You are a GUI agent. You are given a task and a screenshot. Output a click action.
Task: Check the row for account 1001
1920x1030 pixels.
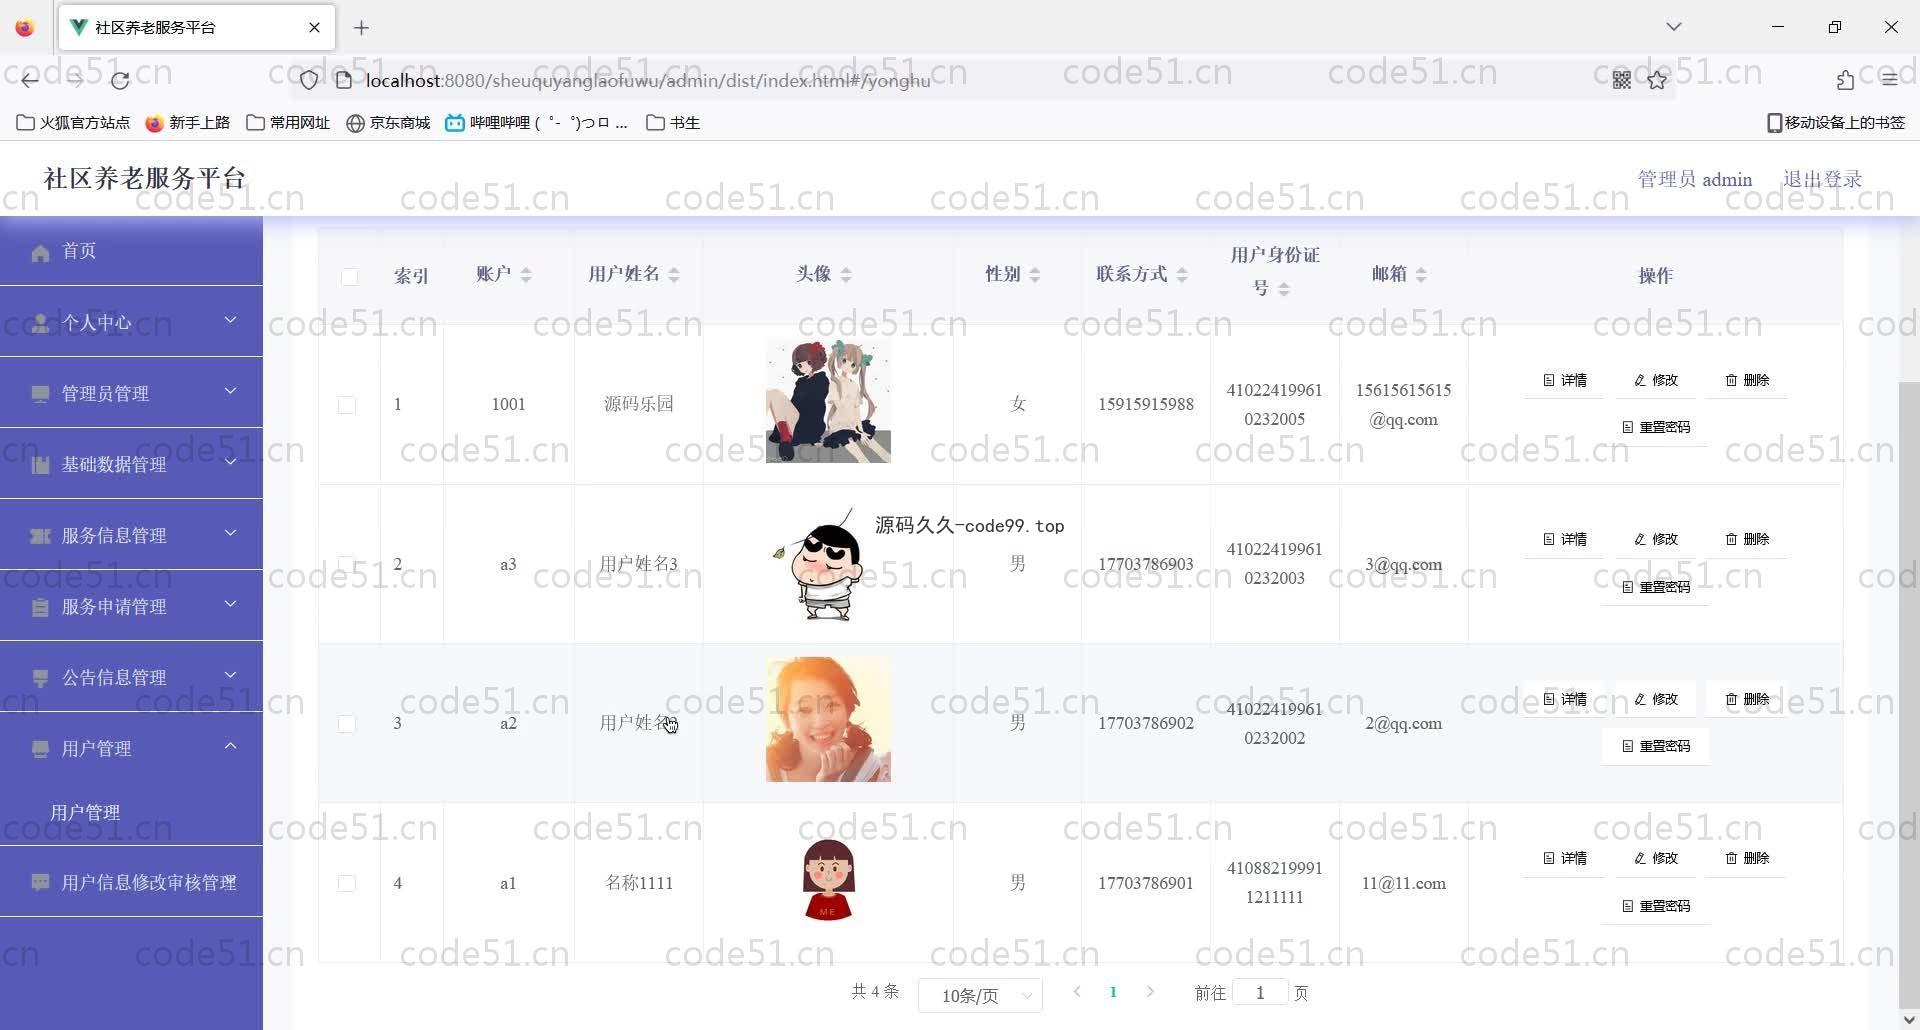pyautogui.click(x=347, y=405)
